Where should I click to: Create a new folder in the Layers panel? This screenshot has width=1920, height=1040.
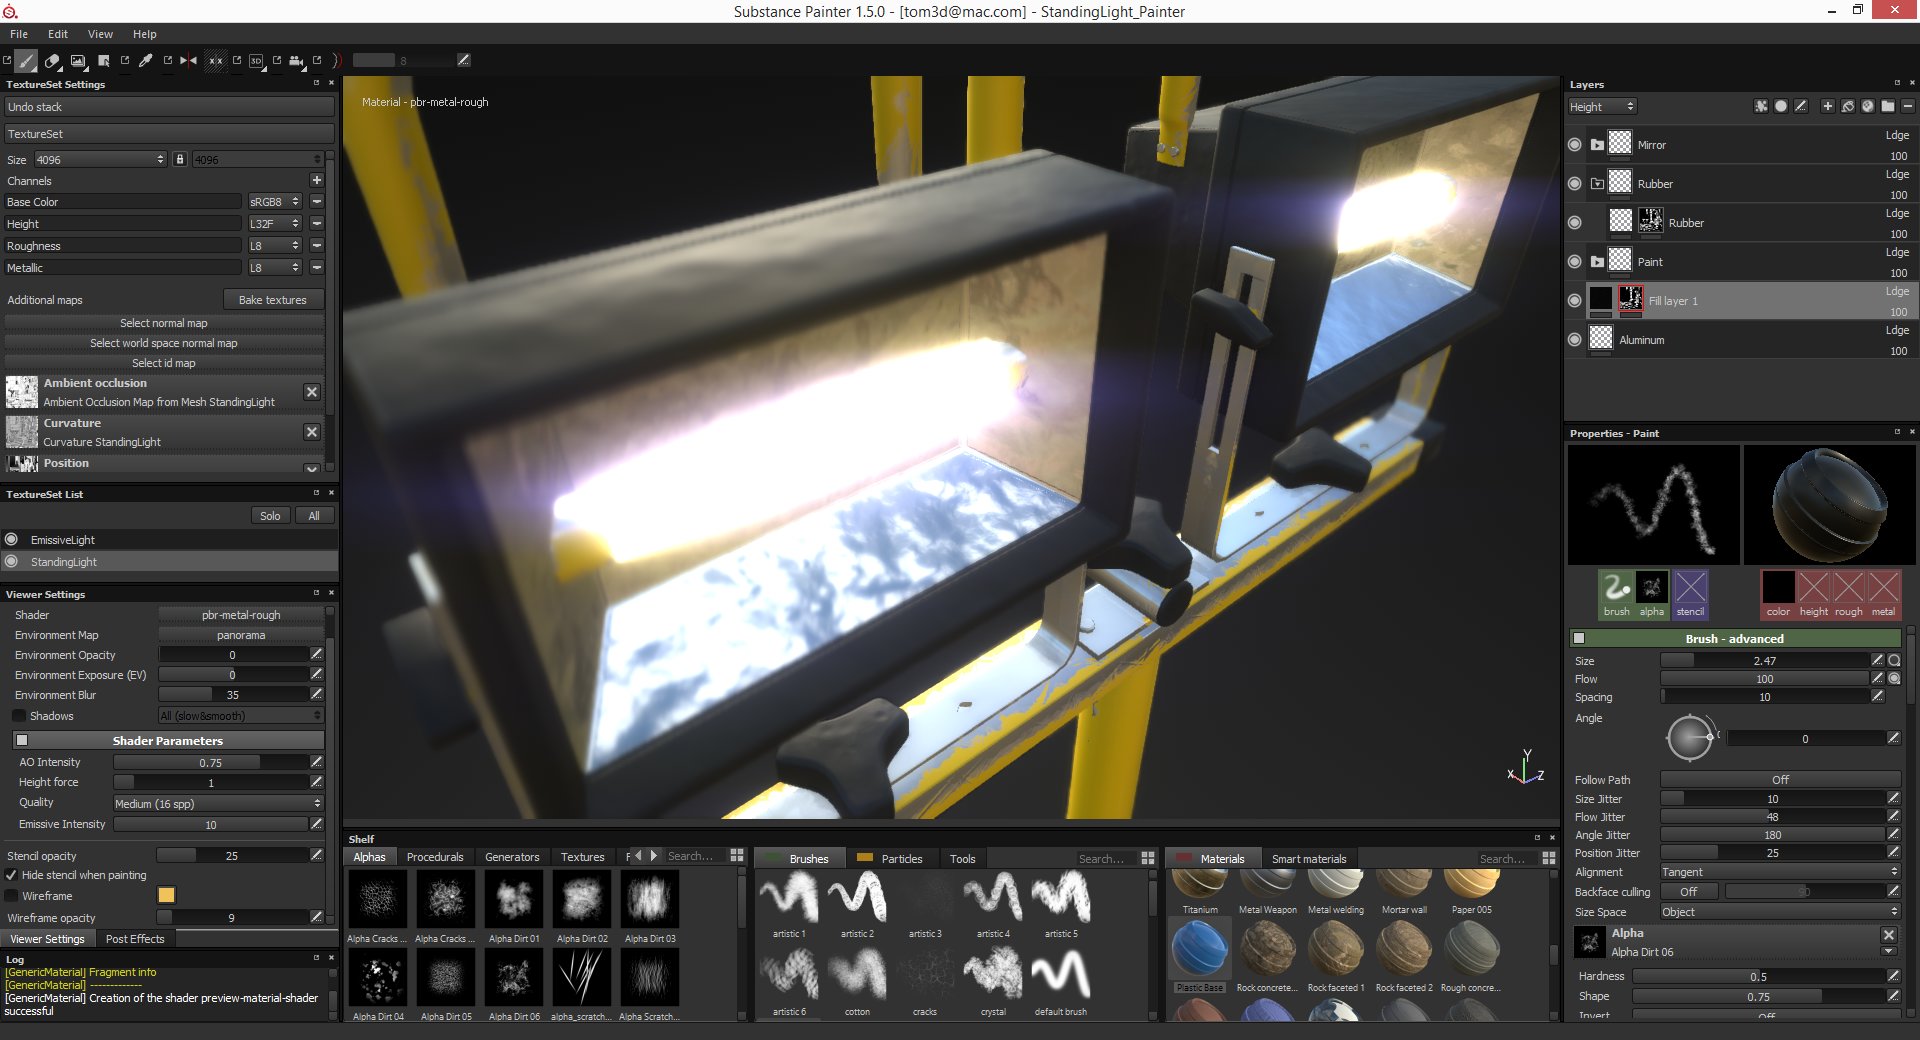click(x=1888, y=107)
